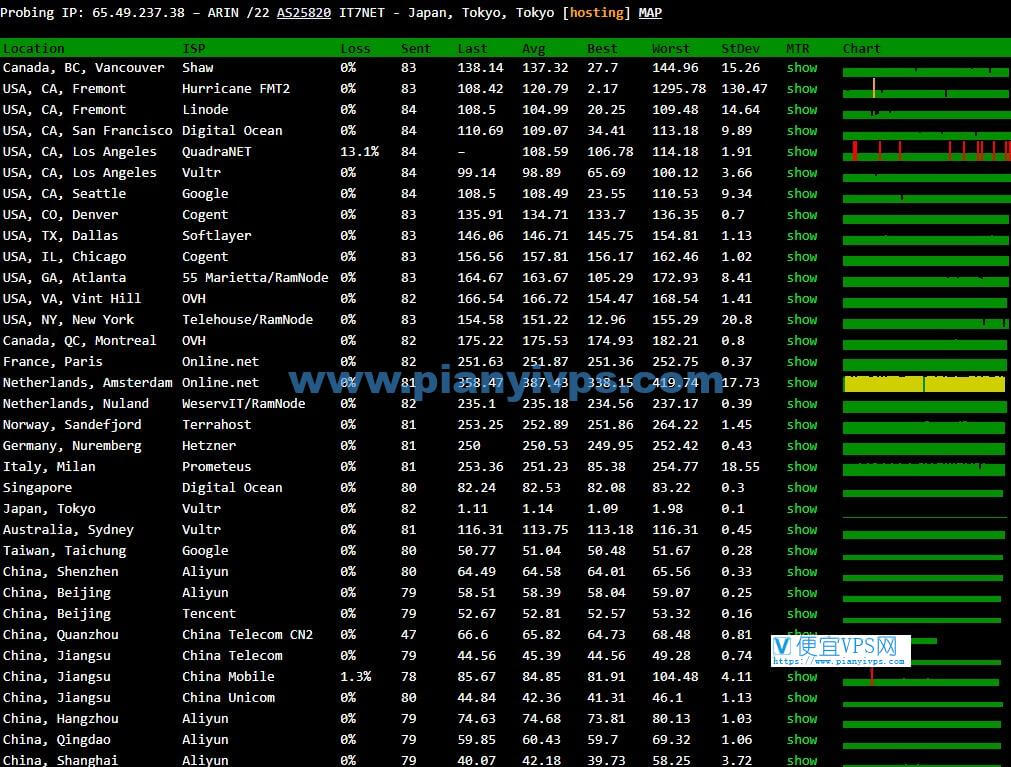Select the Netherlands, Nuland location cell
Image resolution: width=1011 pixels, height=767 pixels.
click(x=75, y=404)
